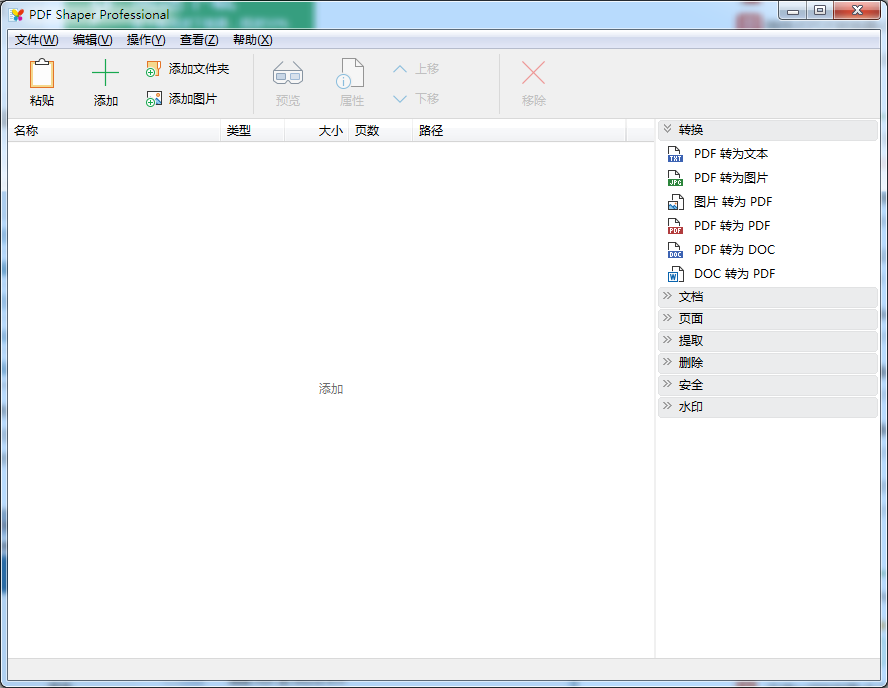
Task: Click the Add Image (添加图片) icon
Action: pyautogui.click(x=153, y=99)
